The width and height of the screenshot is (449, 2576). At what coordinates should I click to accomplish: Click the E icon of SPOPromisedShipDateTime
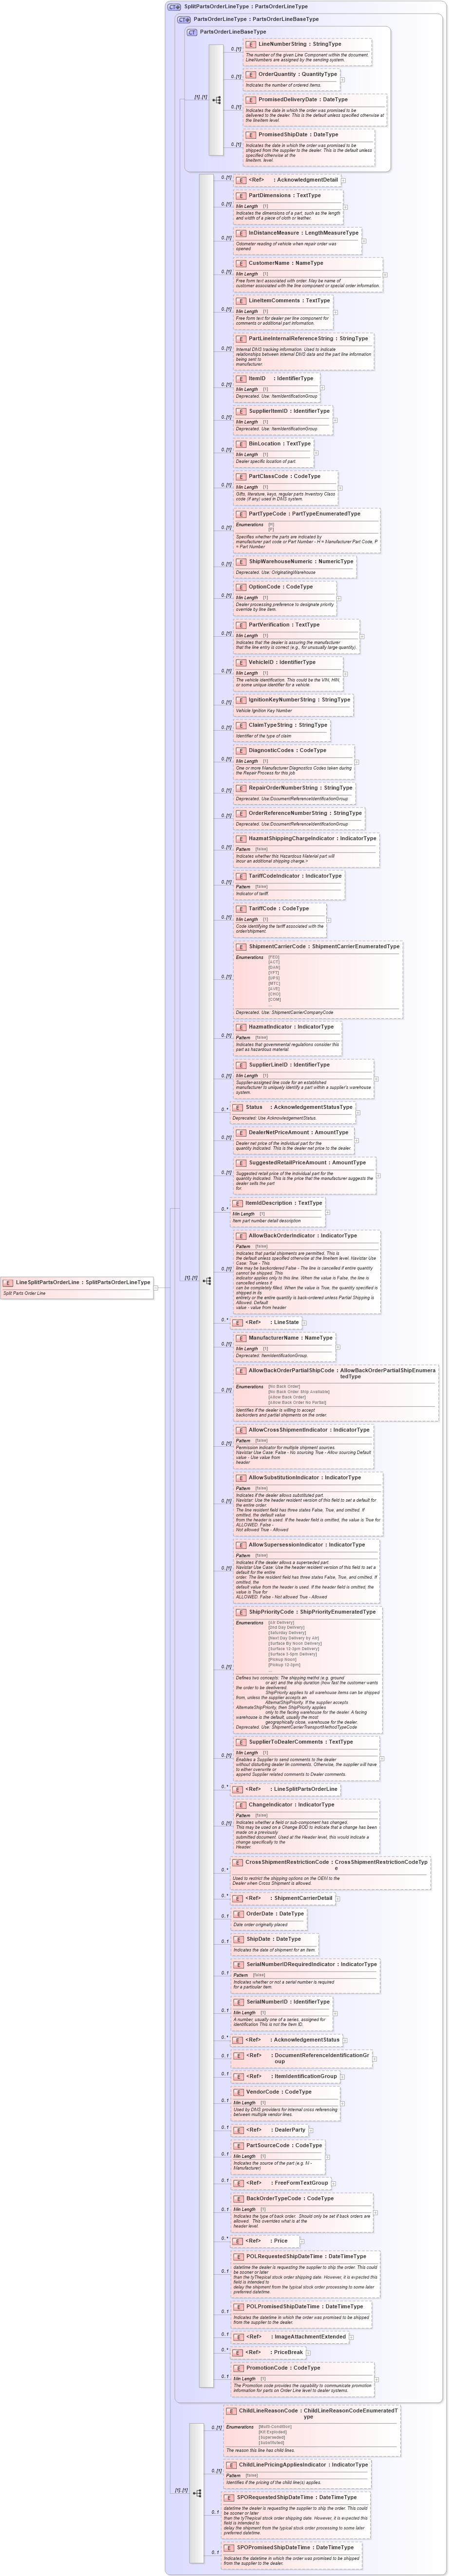(230, 2547)
